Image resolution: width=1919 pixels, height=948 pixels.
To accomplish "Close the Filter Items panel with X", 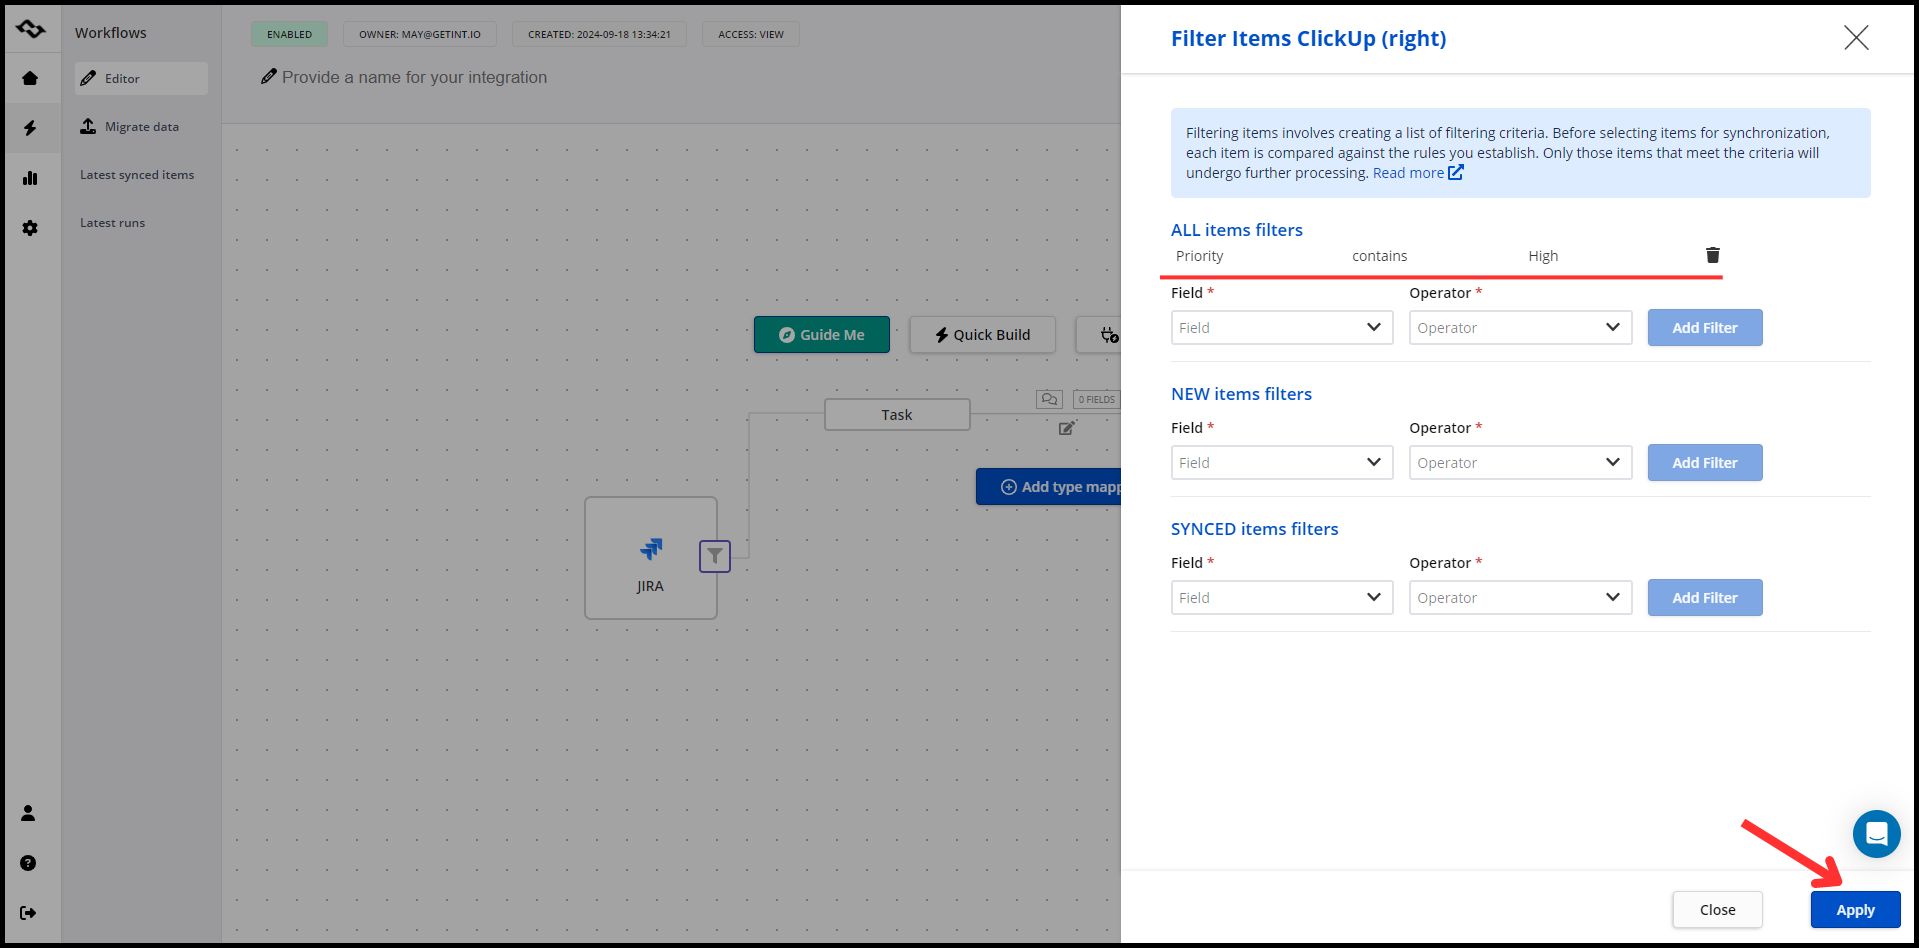I will (1855, 38).
